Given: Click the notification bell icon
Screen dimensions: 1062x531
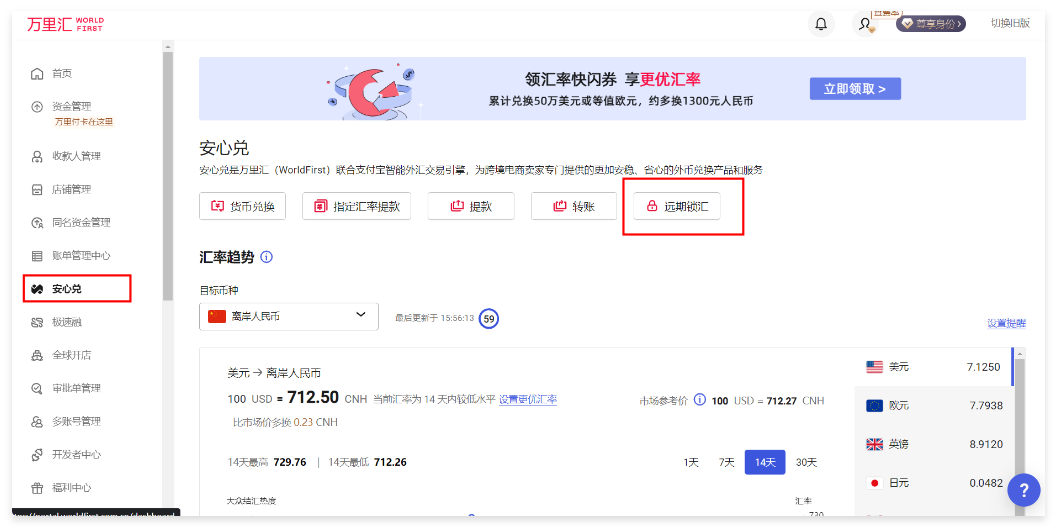Looking at the screenshot, I should 821,24.
